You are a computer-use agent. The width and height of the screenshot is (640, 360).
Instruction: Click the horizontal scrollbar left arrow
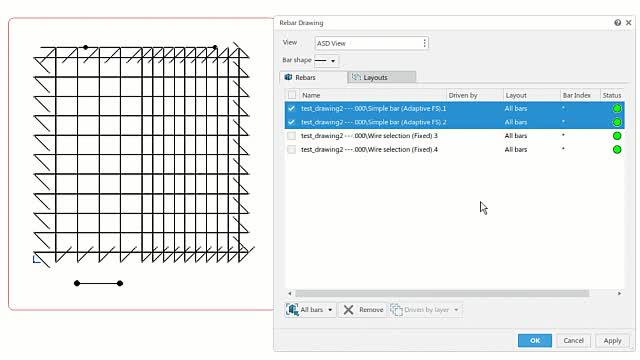[x=290, y=293]
